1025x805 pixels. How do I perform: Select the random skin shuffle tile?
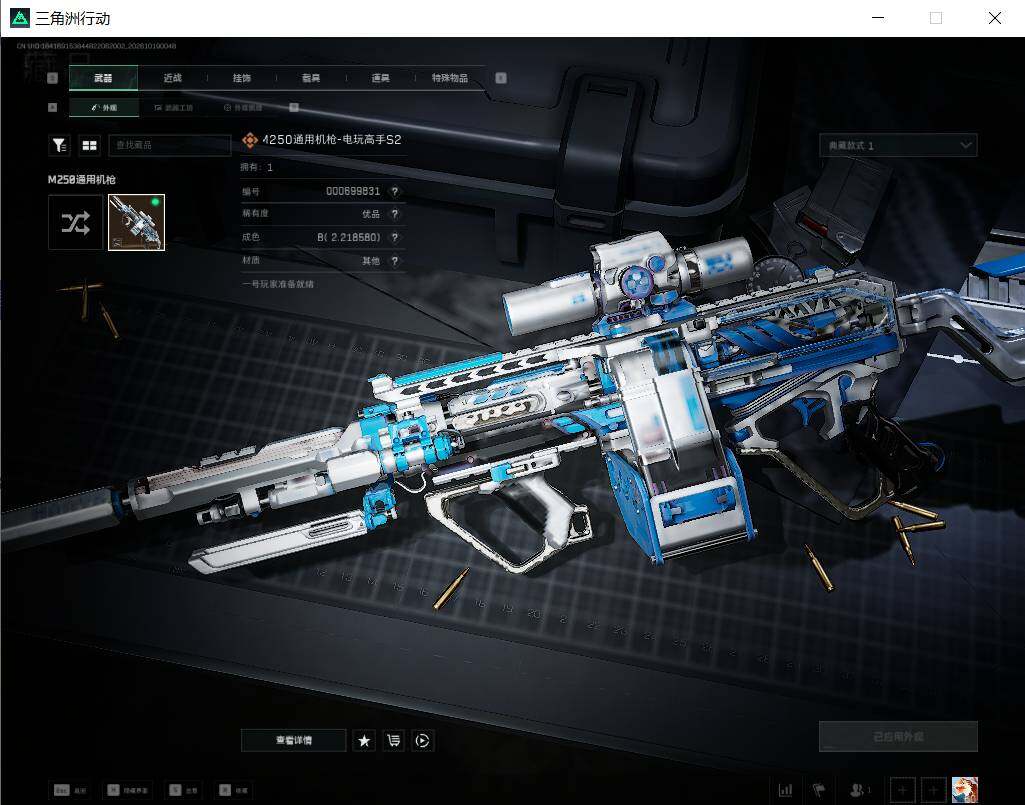(75, 222)
